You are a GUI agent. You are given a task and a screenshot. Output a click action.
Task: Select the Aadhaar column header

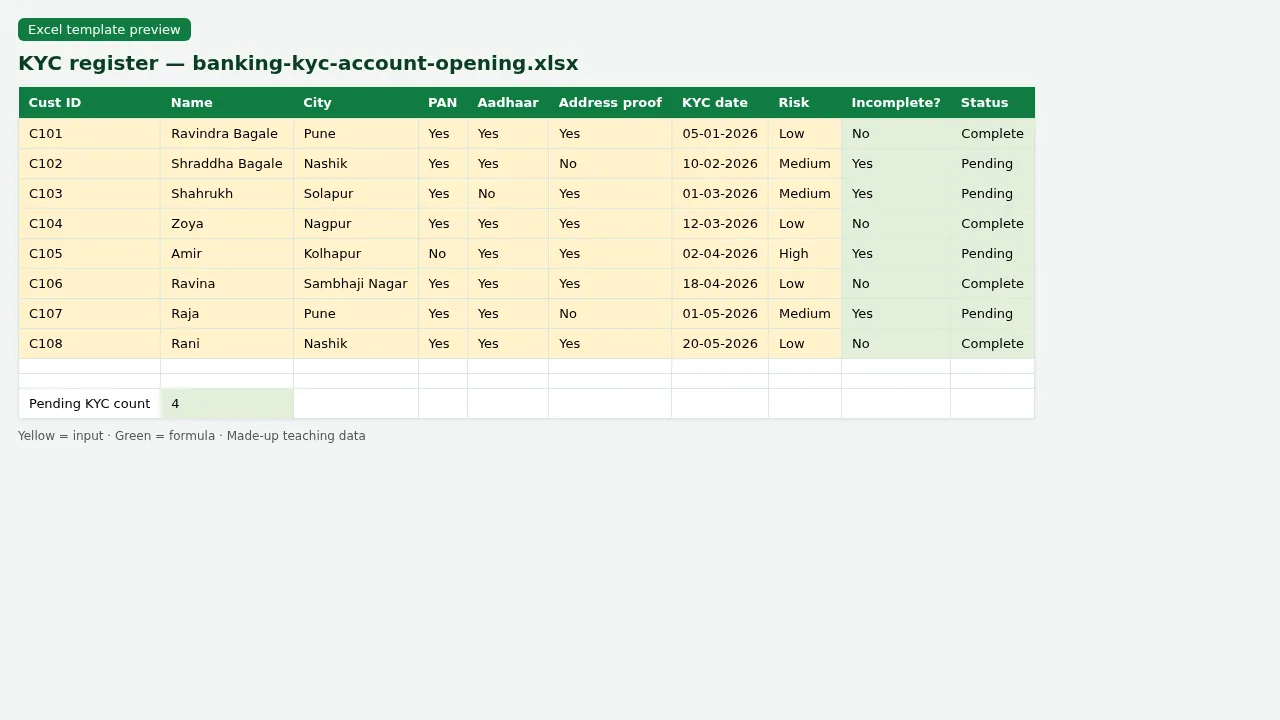[x=508, y=103]
